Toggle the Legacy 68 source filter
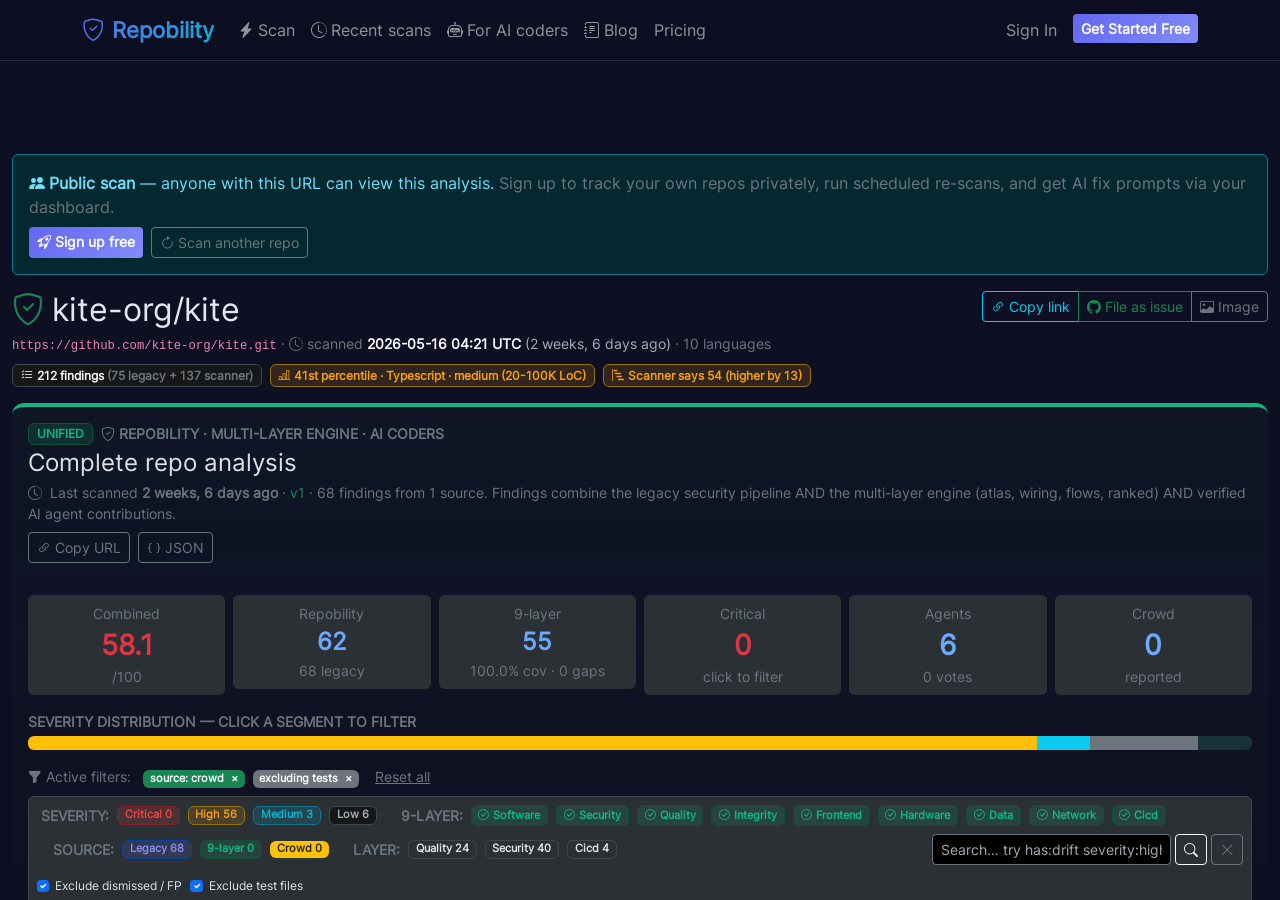Image resolution: width=1280 pixels, height=900 pixels. pos(157,849)
